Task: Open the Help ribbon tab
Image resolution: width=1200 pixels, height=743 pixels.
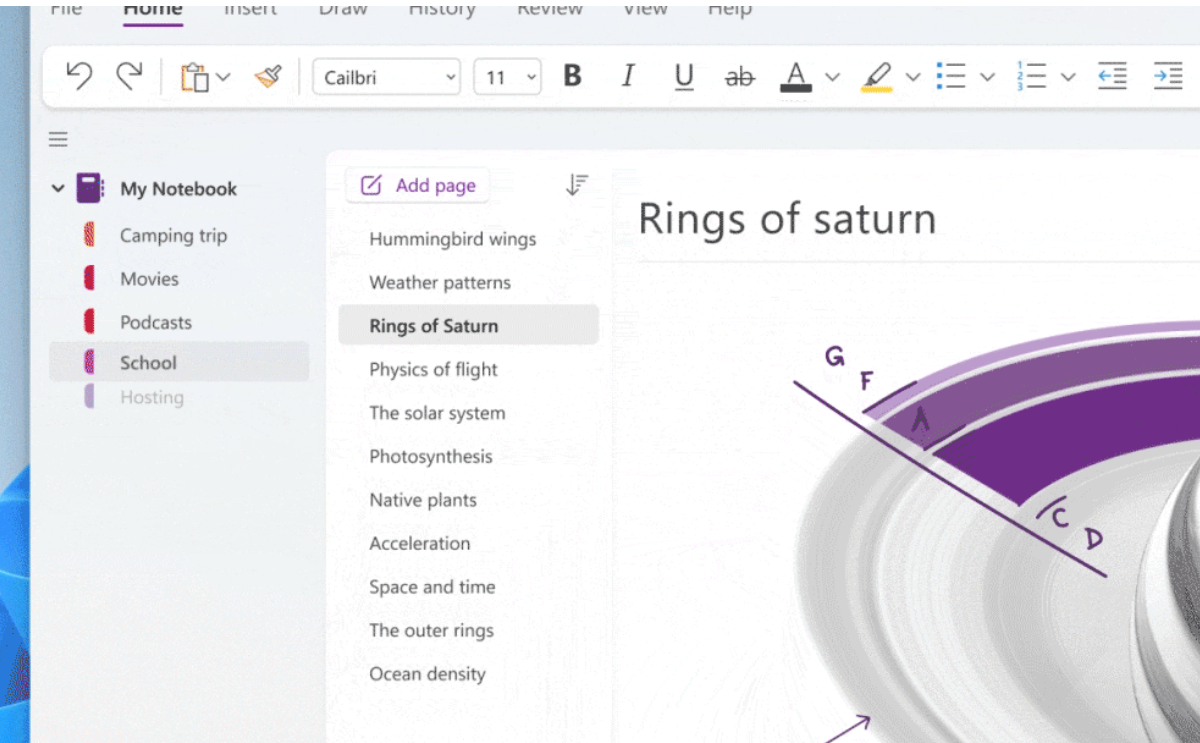Action: coord(729,9)
